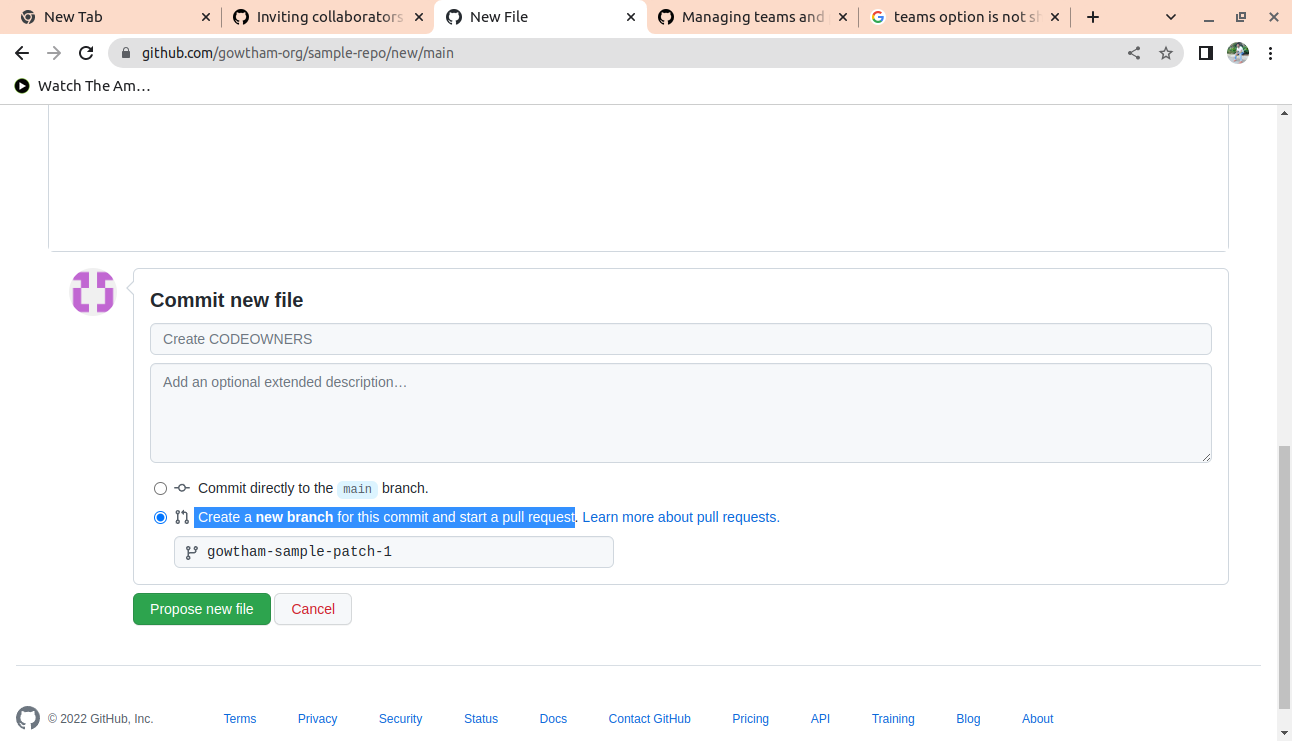Click the Cancel button

point(313,609)
